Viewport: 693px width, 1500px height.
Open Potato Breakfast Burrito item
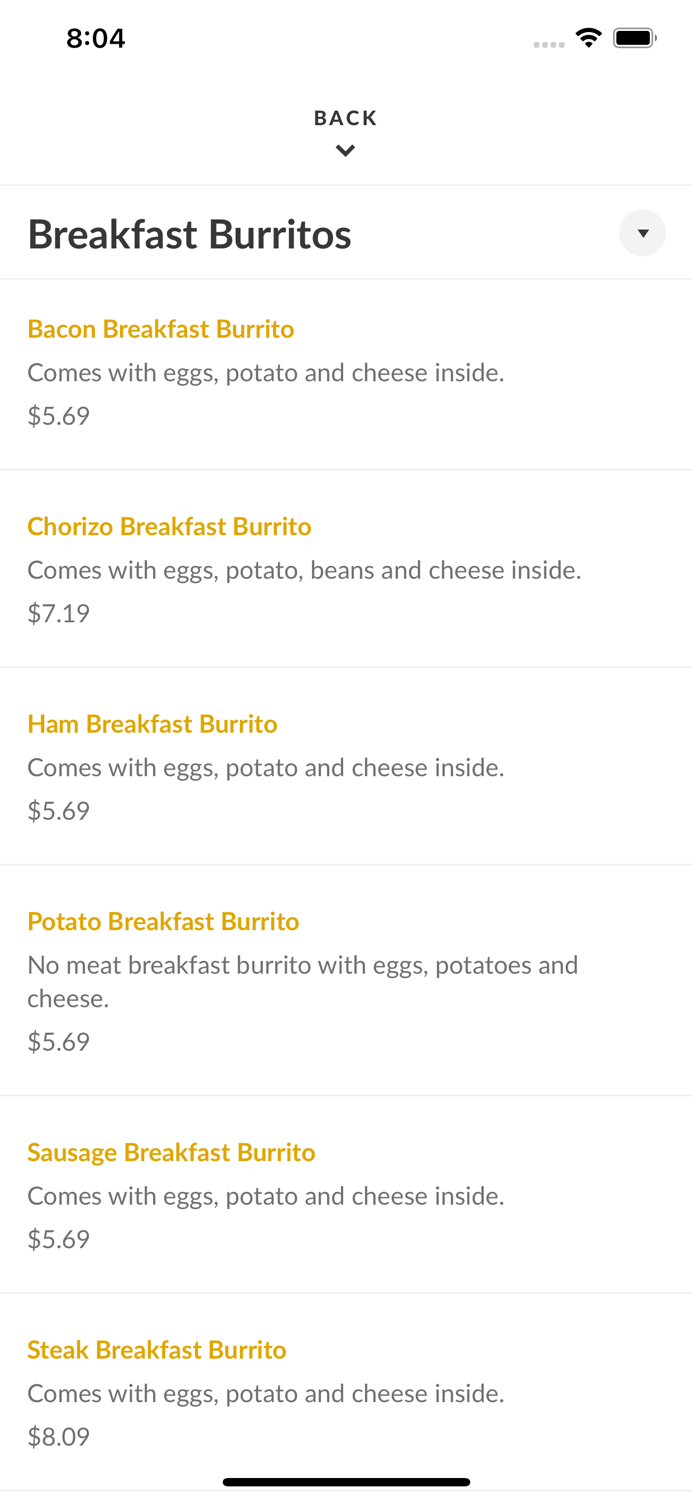pos(163,921)
